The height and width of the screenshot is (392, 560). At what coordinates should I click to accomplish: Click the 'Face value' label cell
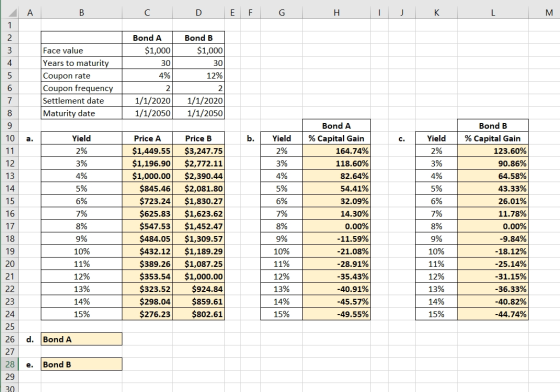click(x=81, y=50)
